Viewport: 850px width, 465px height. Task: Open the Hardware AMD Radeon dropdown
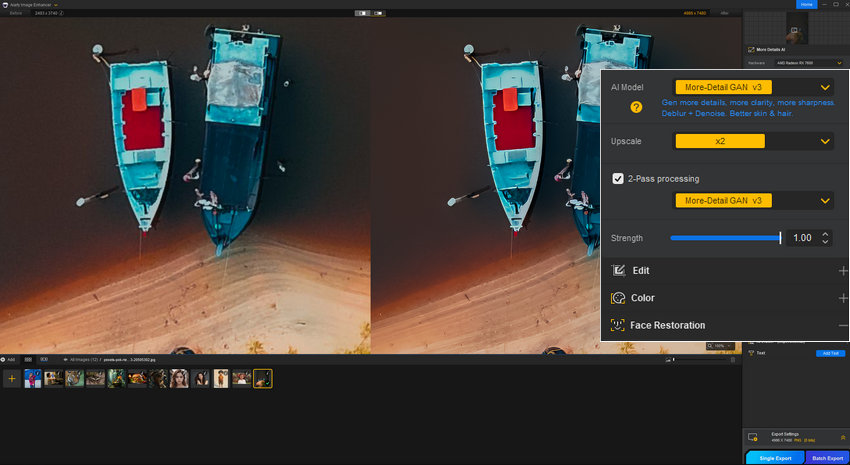[x=808, y=63]
